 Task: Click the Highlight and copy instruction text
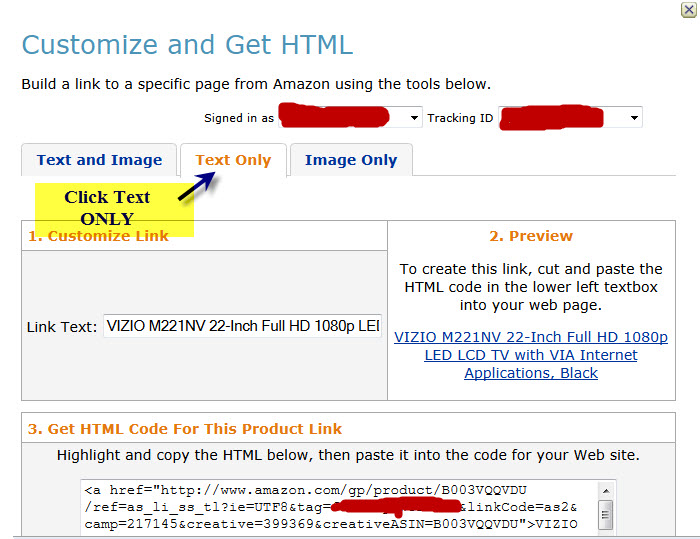pos(348,455)
